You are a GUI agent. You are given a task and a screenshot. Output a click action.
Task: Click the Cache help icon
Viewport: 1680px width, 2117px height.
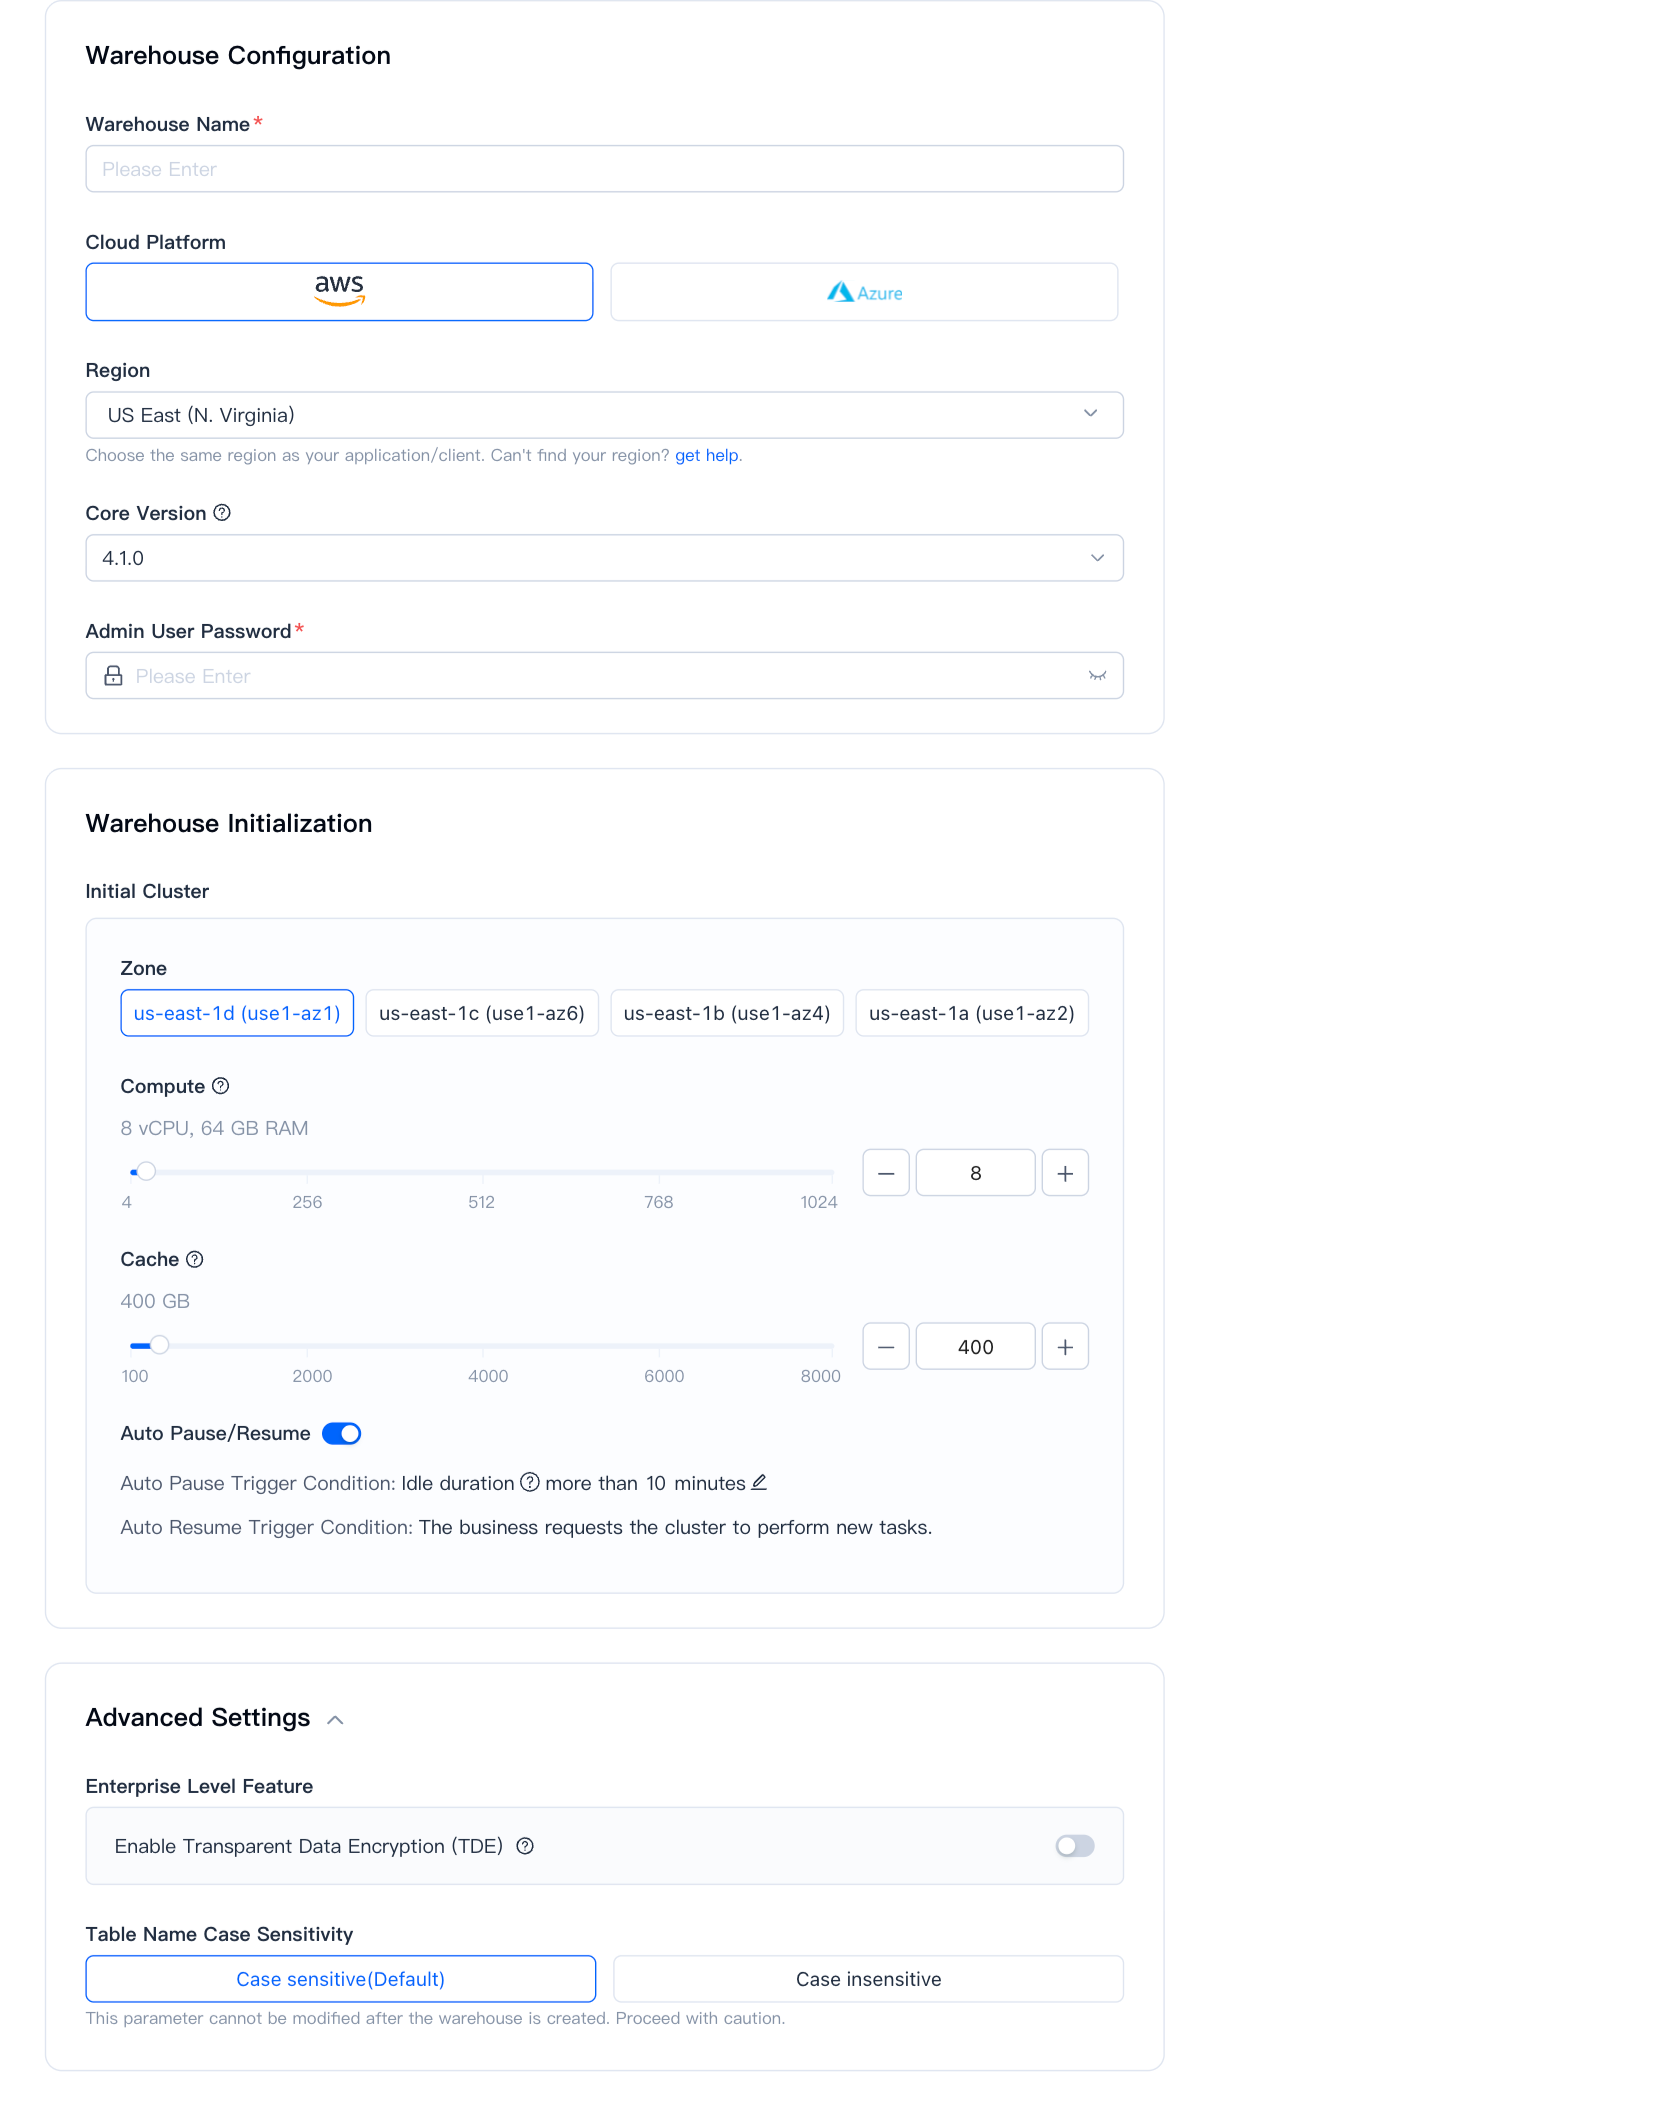coord(196,1260)
